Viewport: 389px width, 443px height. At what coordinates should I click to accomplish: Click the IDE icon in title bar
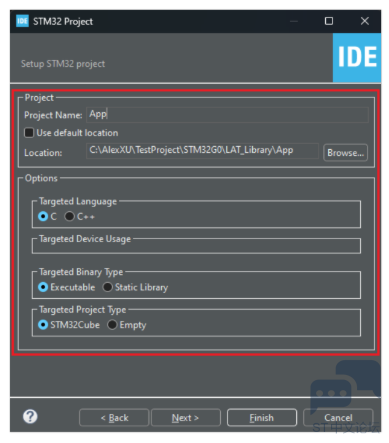click(22, 21)
